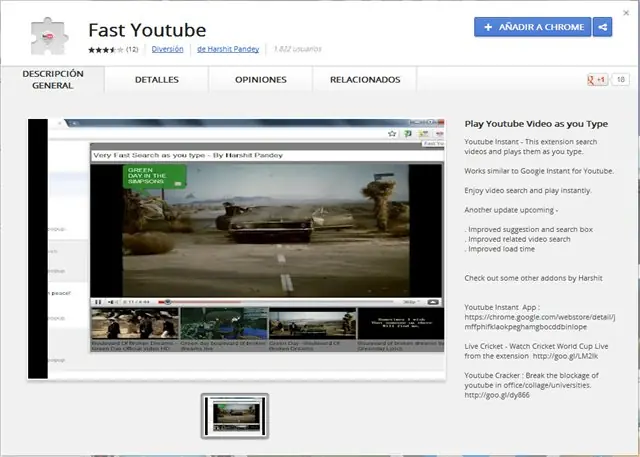Open the Opiniones tab
The height and width of the screenshot is (457, 640).
(261, 80)
